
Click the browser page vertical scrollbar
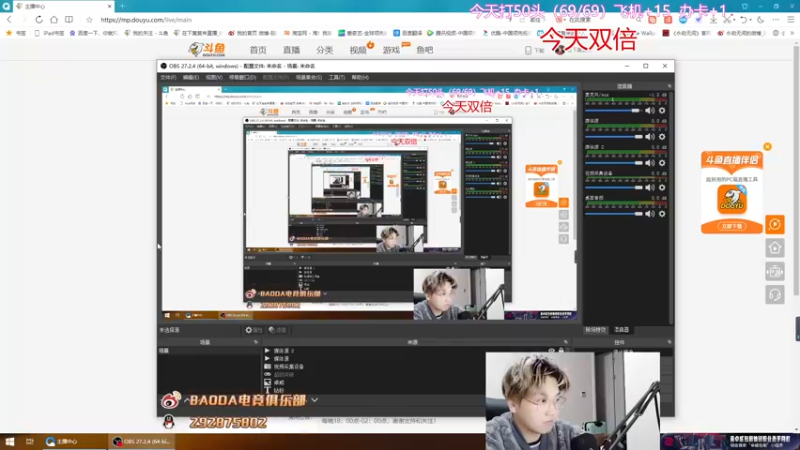(796, 169)
